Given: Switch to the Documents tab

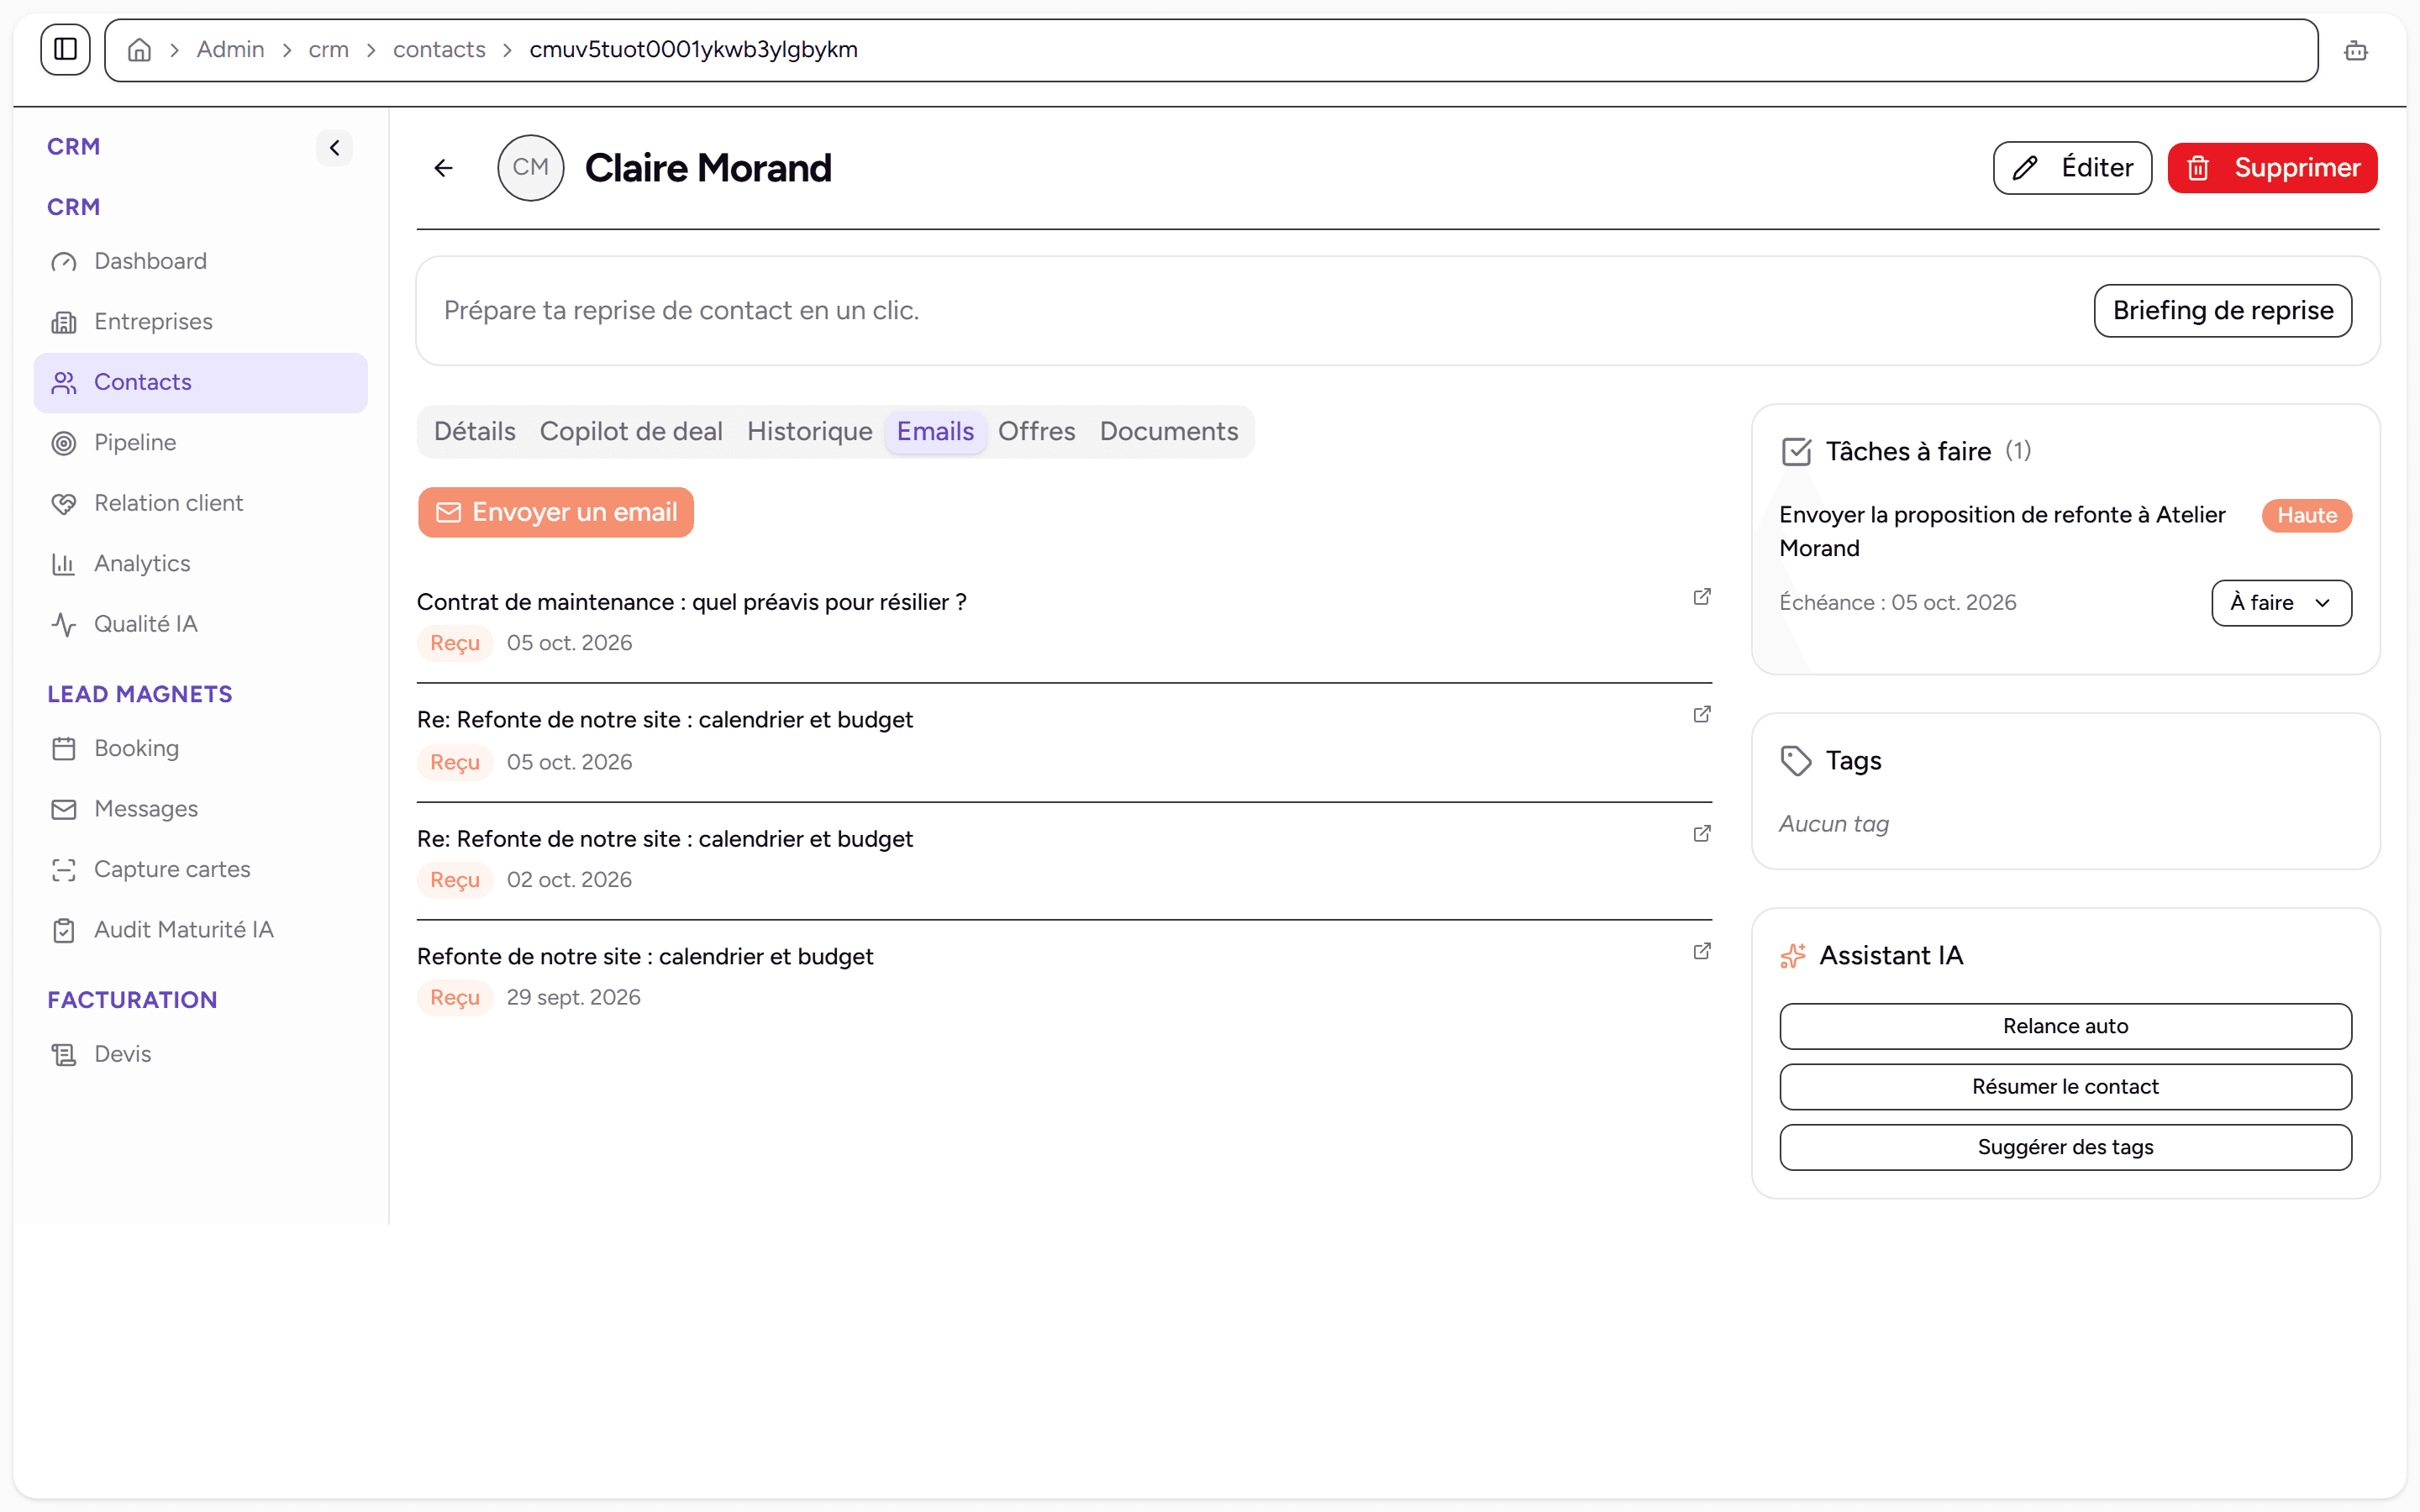Looking at the screenshot, I should (x=1168, y=432).
